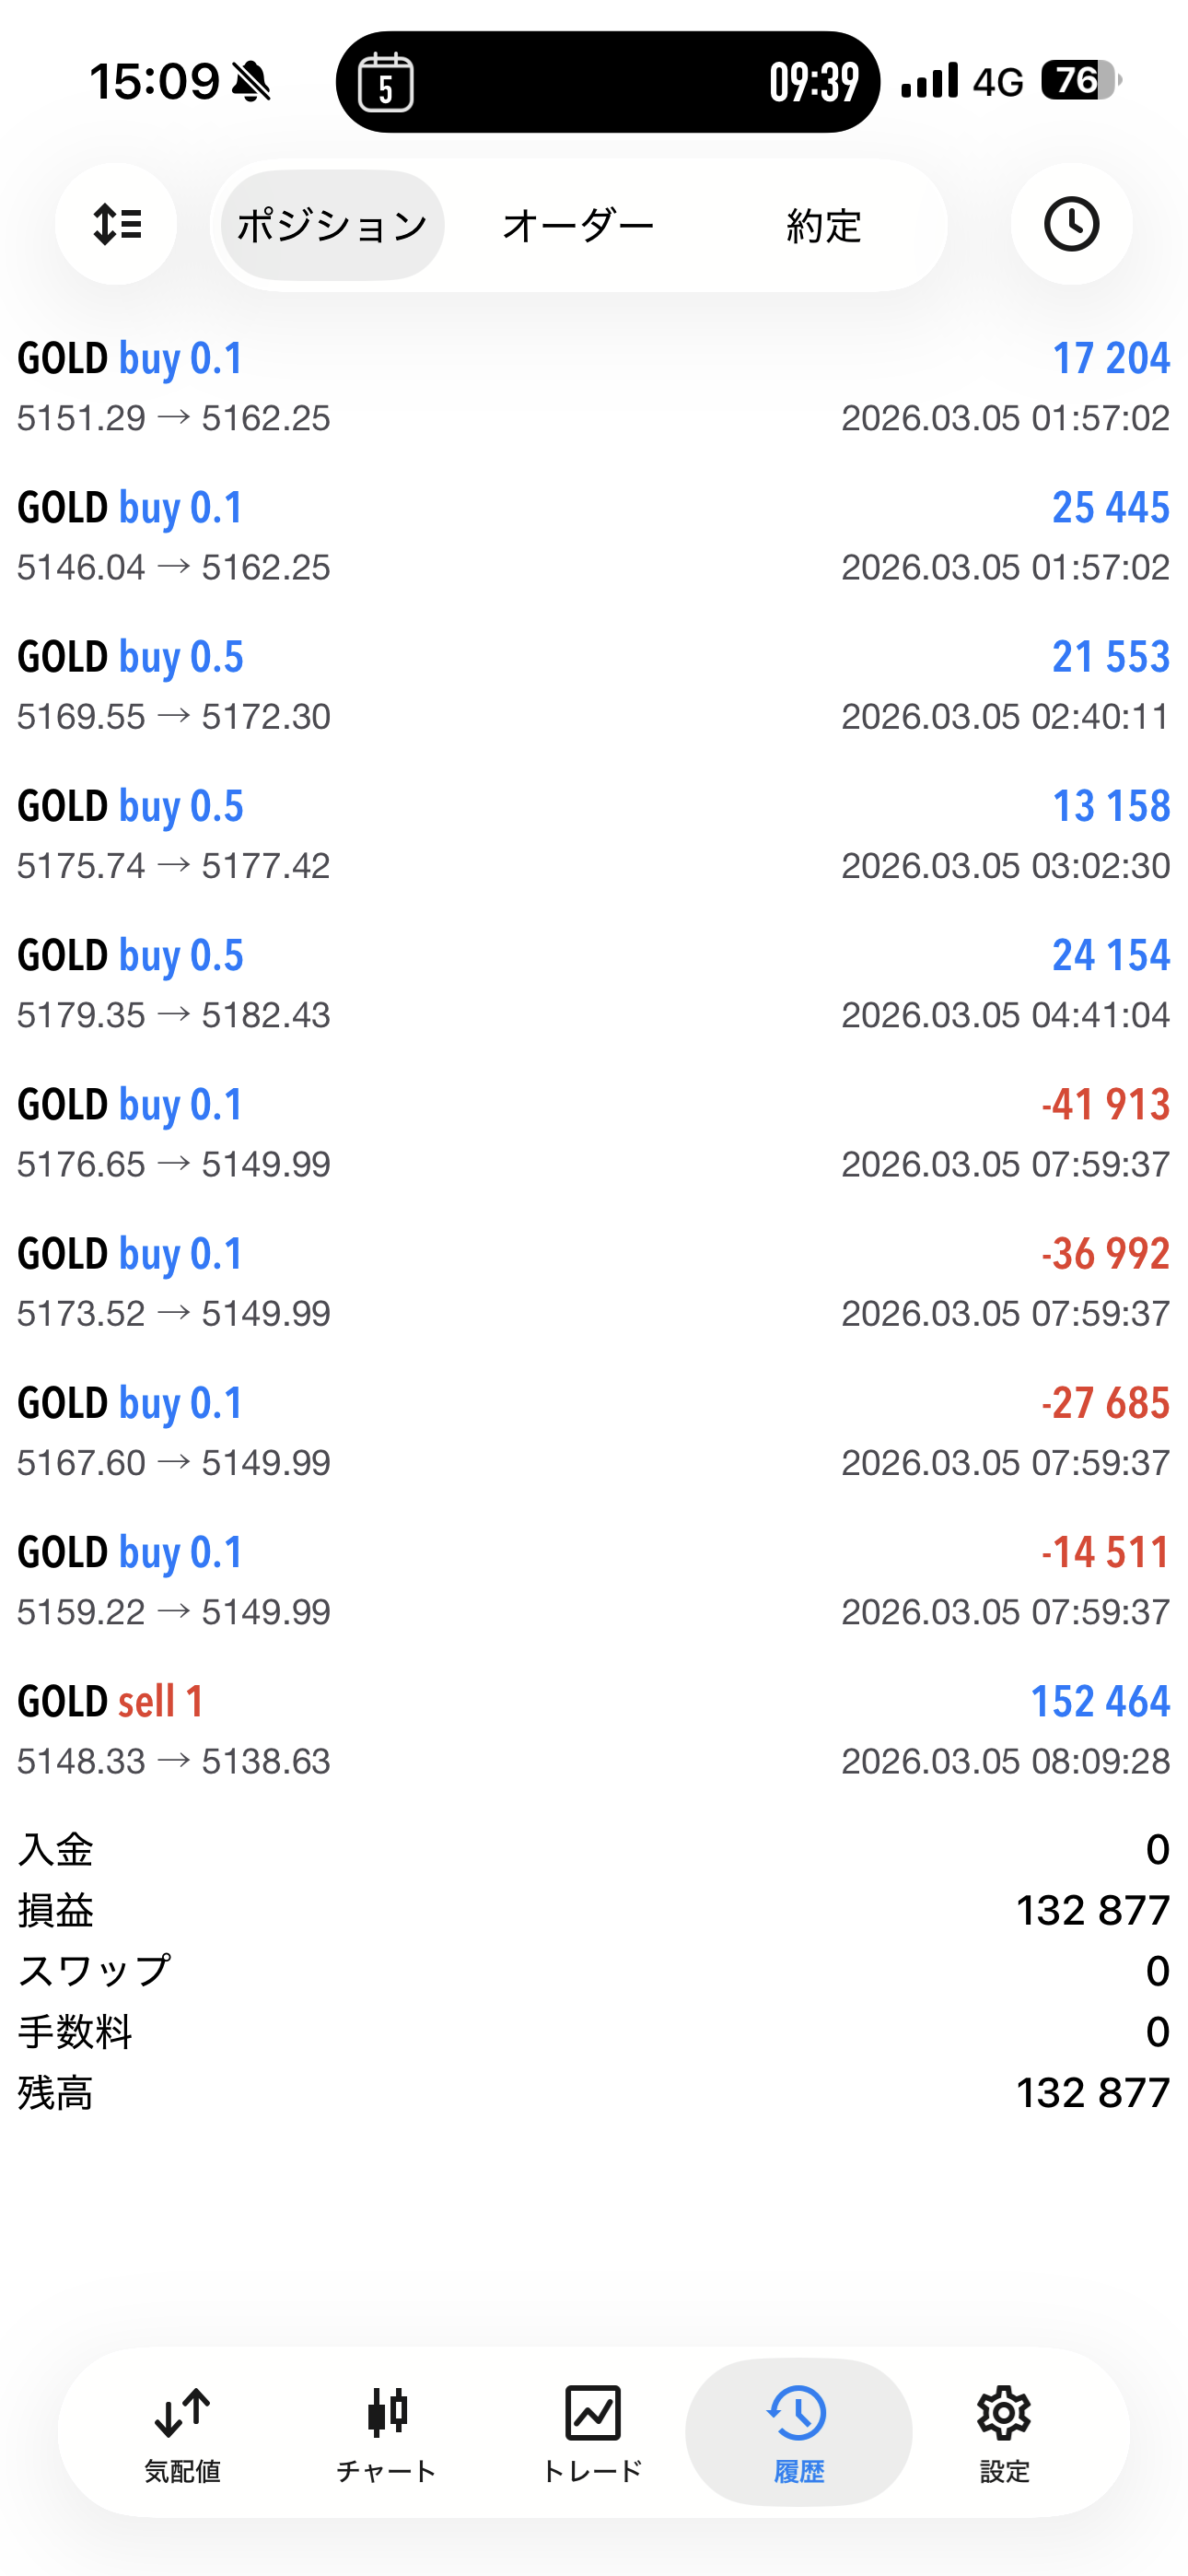This screenshot has width=1188, height=2576.
Task: Go to the トレード trade tab
Action: point(592,2432)
